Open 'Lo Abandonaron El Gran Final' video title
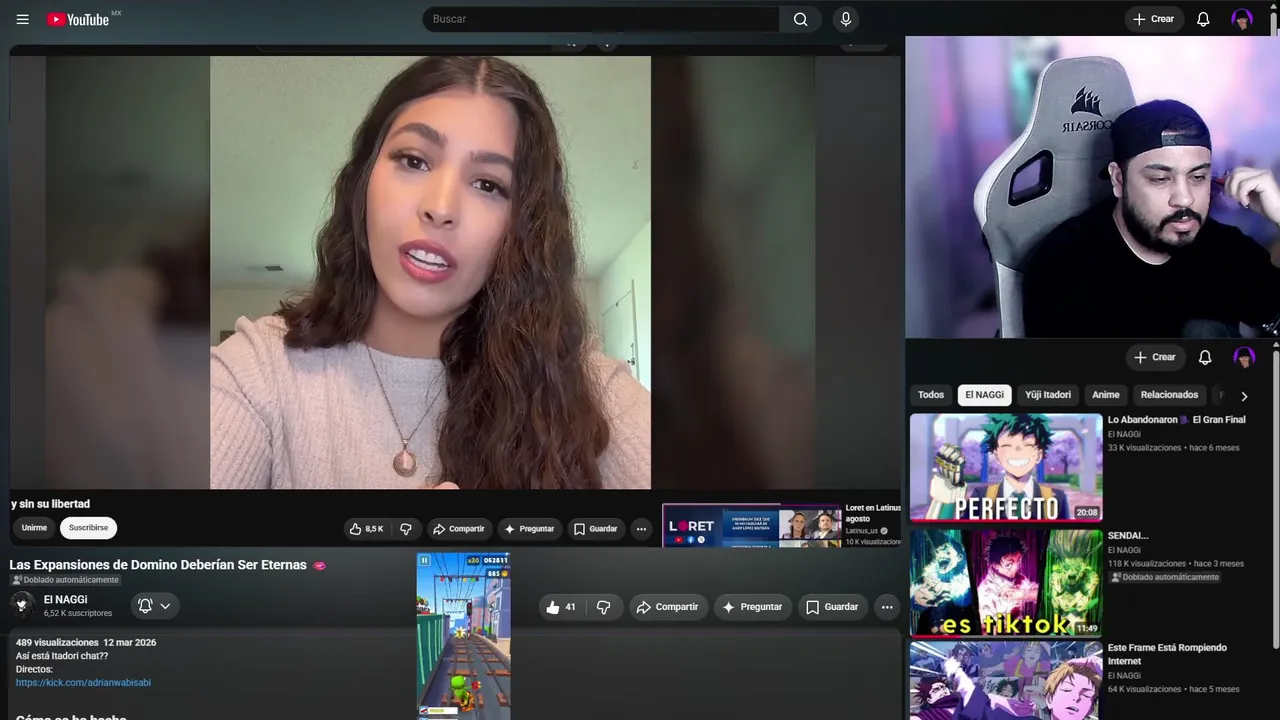Image resolution: width=1280 pixels, height=720 pixels. pyautogui.click(x=1177, y=420)
